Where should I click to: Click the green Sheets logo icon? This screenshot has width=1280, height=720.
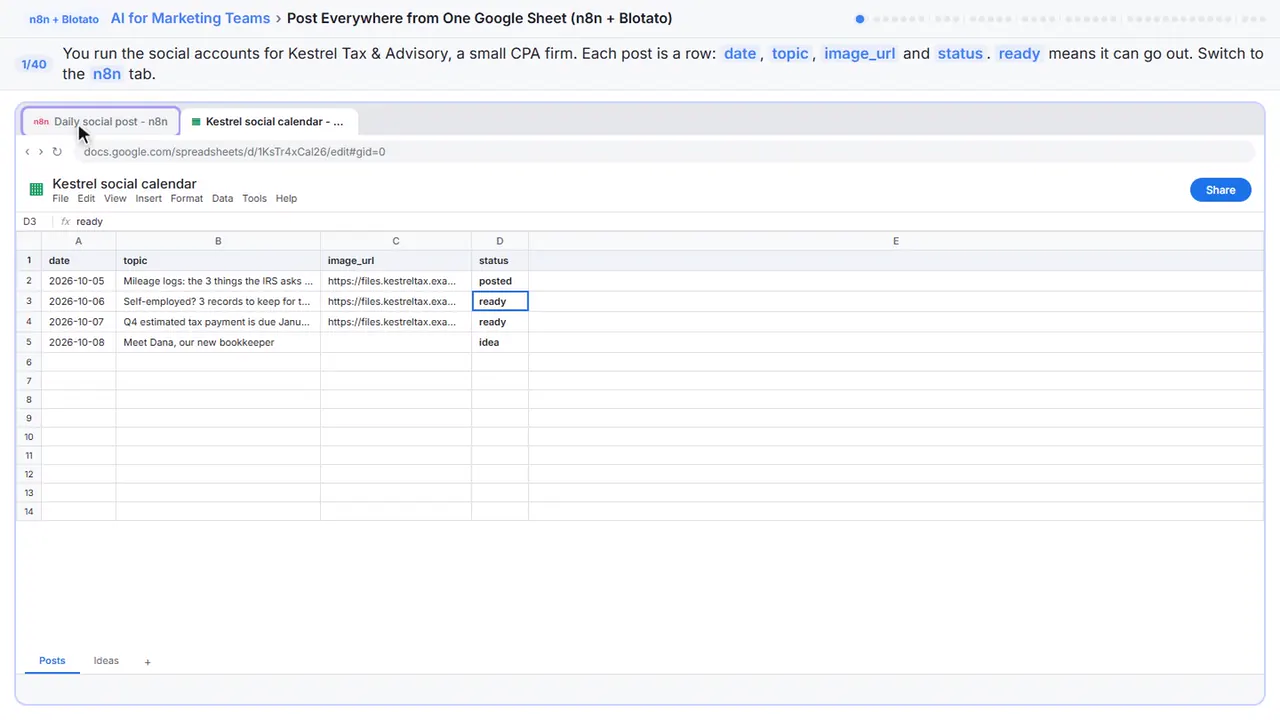[36, 189]
